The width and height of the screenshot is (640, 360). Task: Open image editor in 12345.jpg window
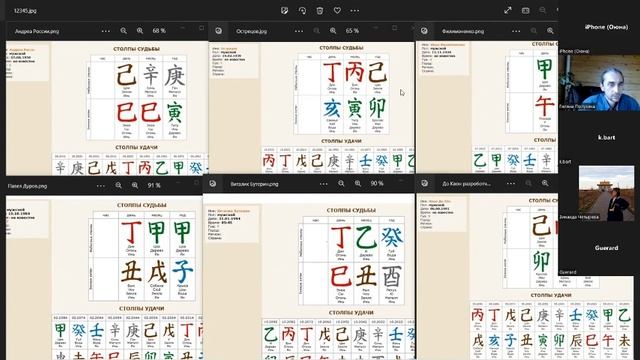(x=284, y=11)
